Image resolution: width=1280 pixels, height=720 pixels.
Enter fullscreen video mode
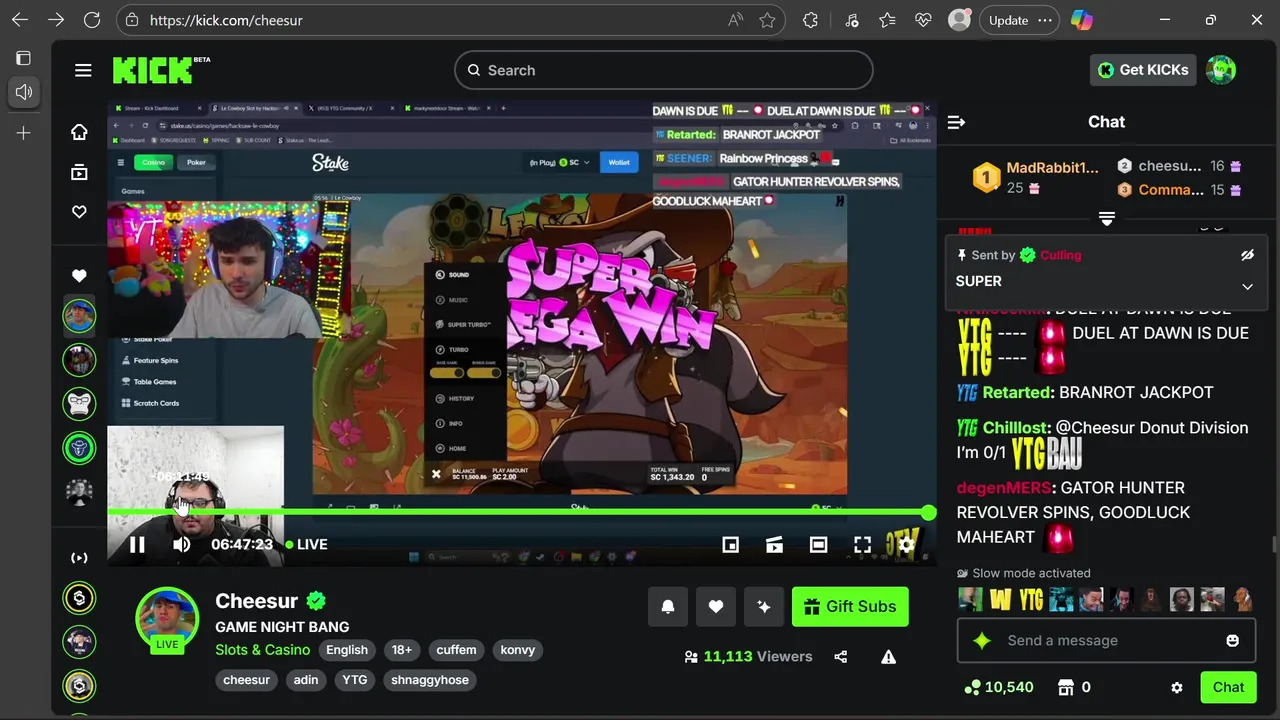(x=862, y=544)
